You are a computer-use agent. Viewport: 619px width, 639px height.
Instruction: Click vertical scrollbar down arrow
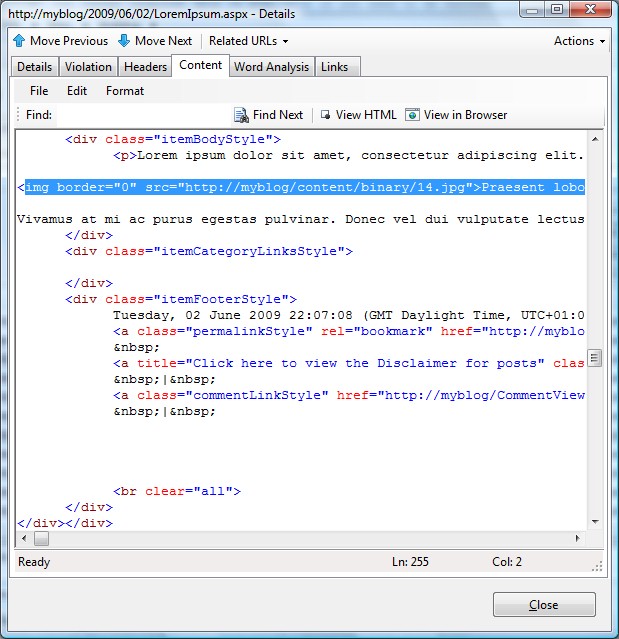tap(595, 522)
